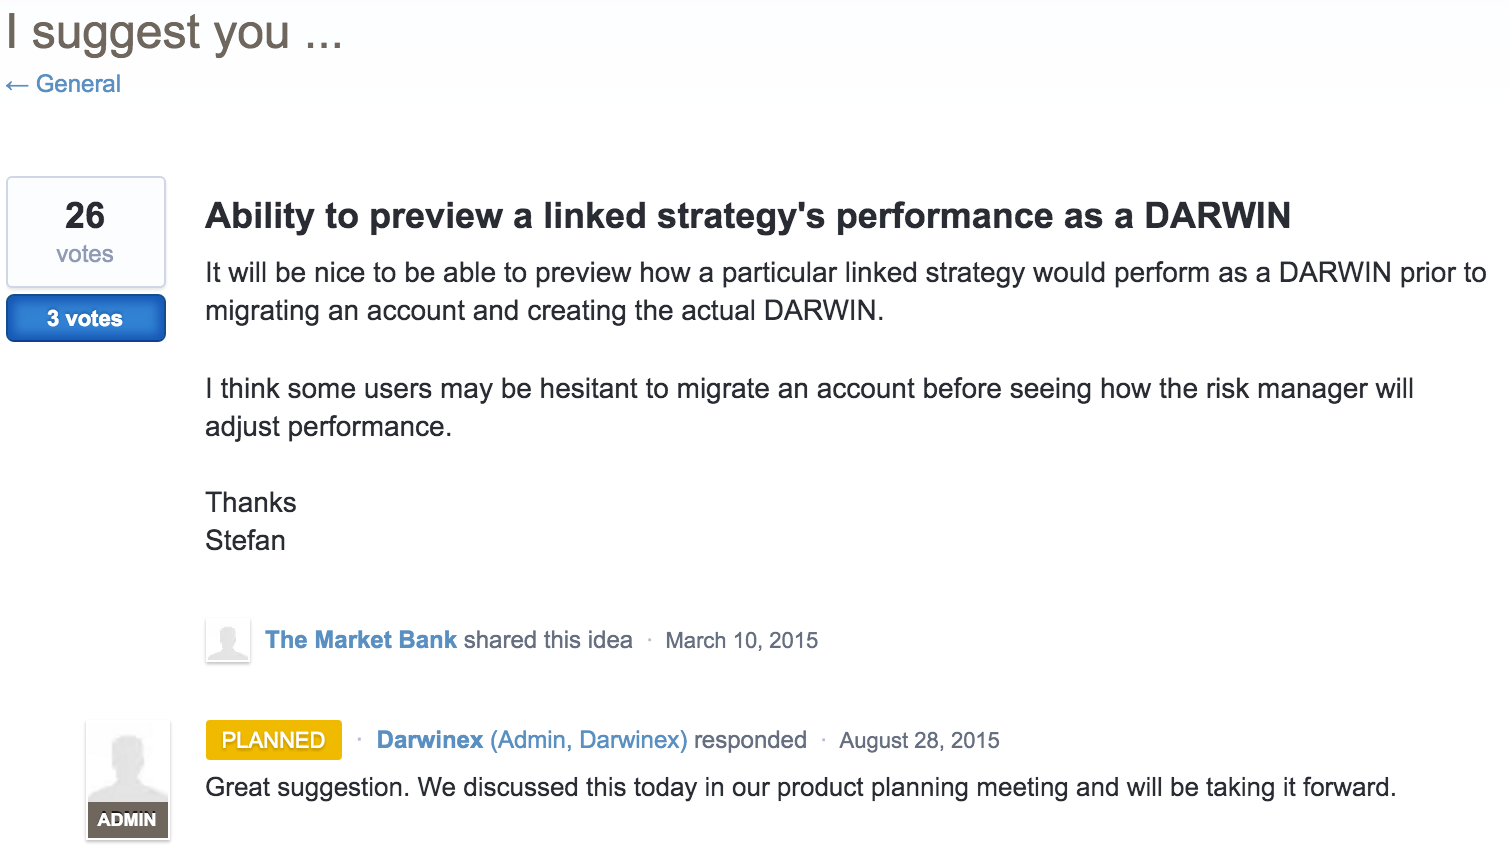Click the Darwinex admin avatar image

127,766
